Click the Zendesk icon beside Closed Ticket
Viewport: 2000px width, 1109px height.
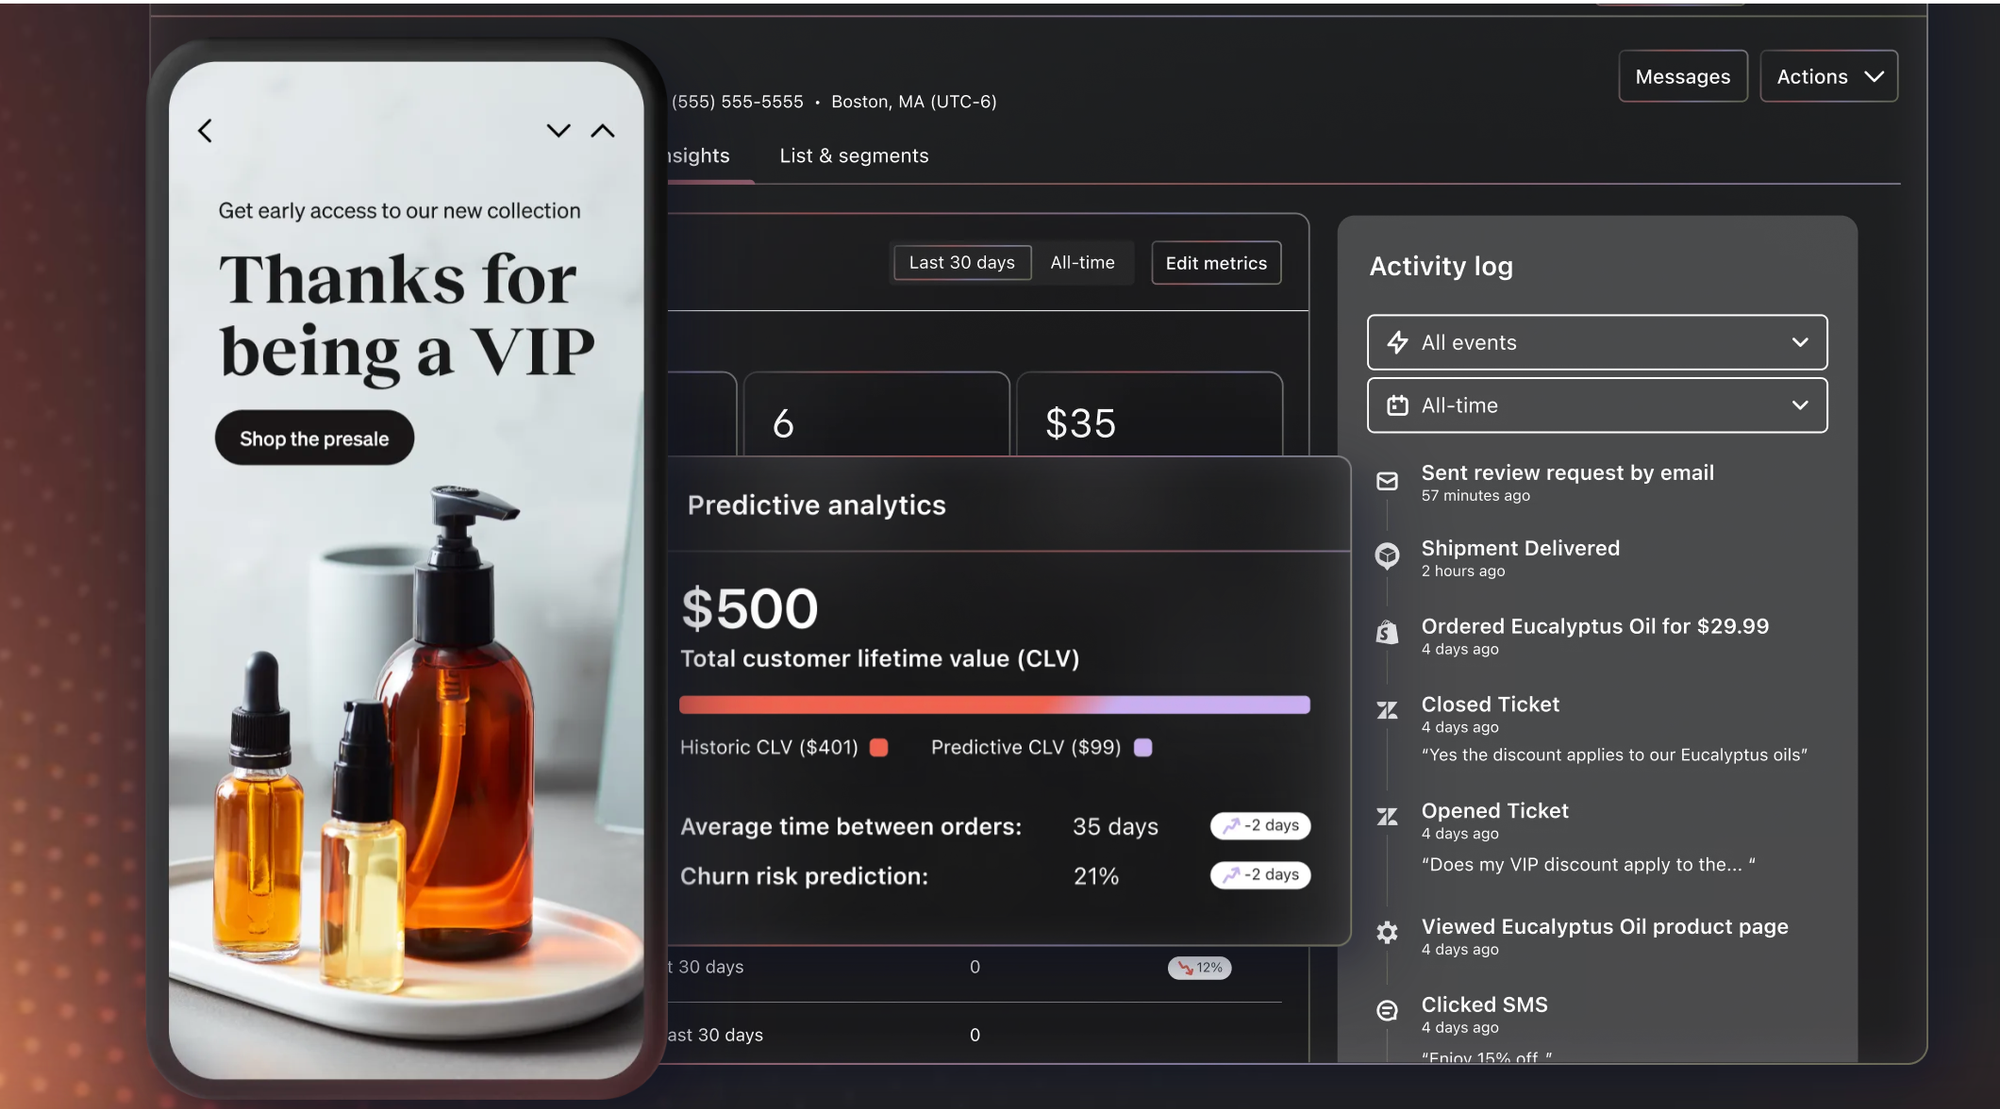coord(1387,710)
